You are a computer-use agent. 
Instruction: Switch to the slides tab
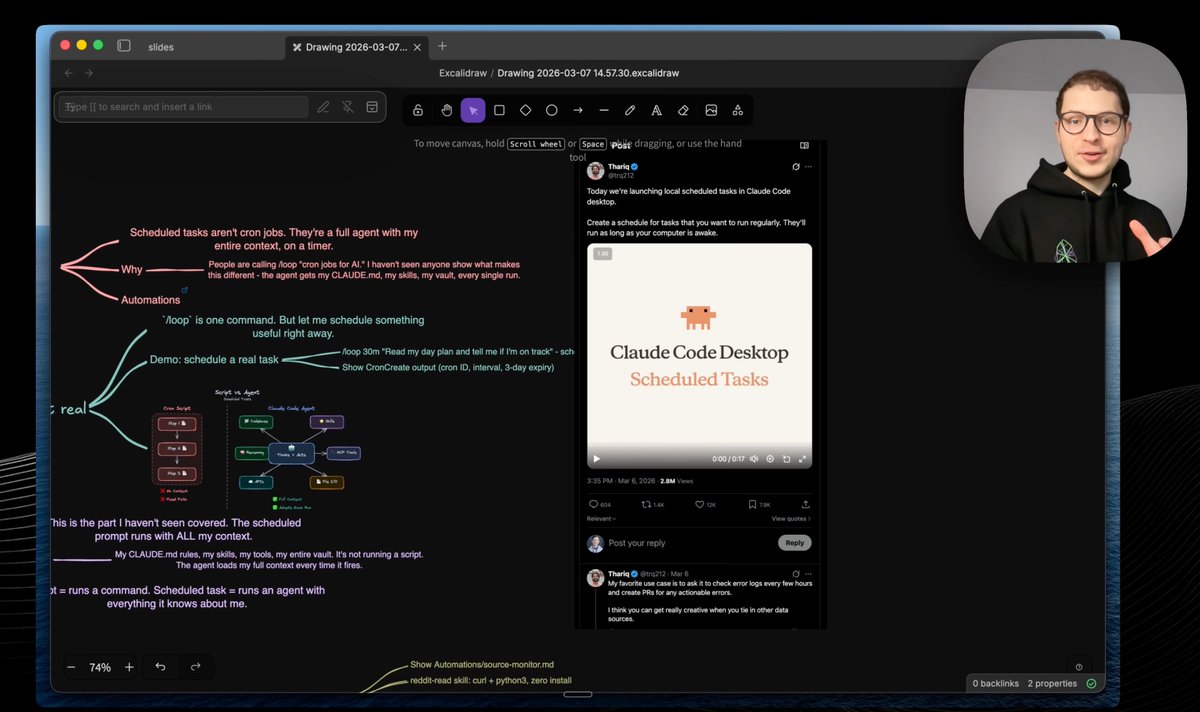pyautogui.click(x=161, y=47)
